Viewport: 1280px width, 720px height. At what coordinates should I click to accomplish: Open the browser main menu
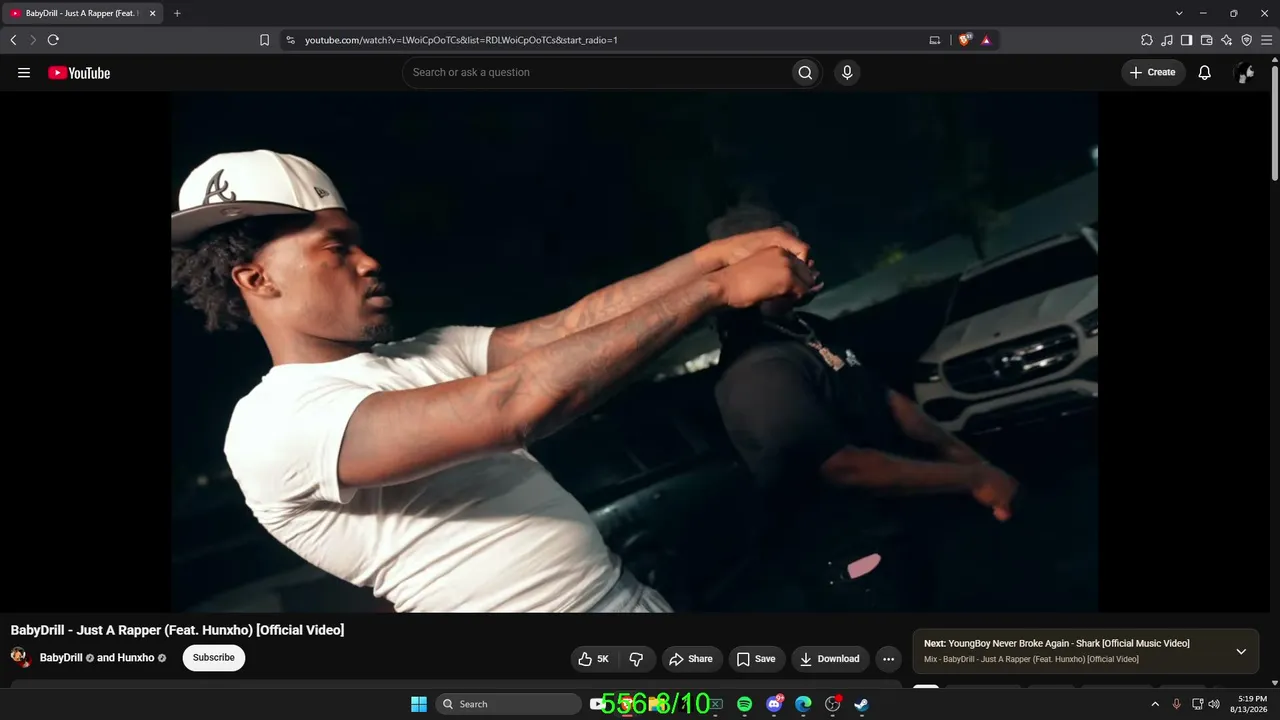[x=1267, y=40]
